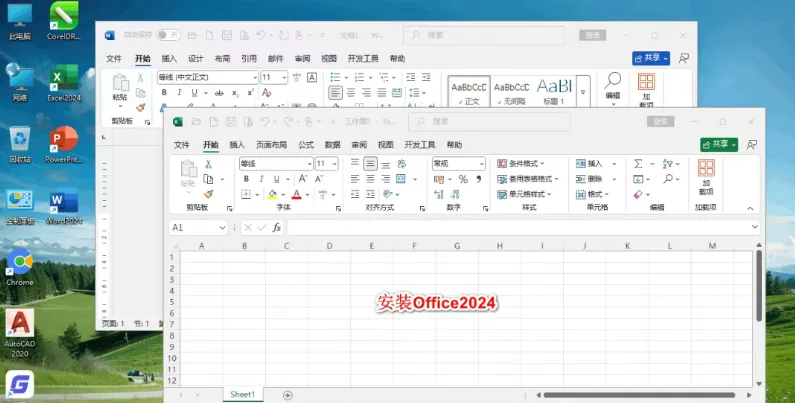Image resolution: width=795 pixels, height=403 pixels.
Task: Click the Cut scissors icon in Excel ribbon
Action: point(208,164)
